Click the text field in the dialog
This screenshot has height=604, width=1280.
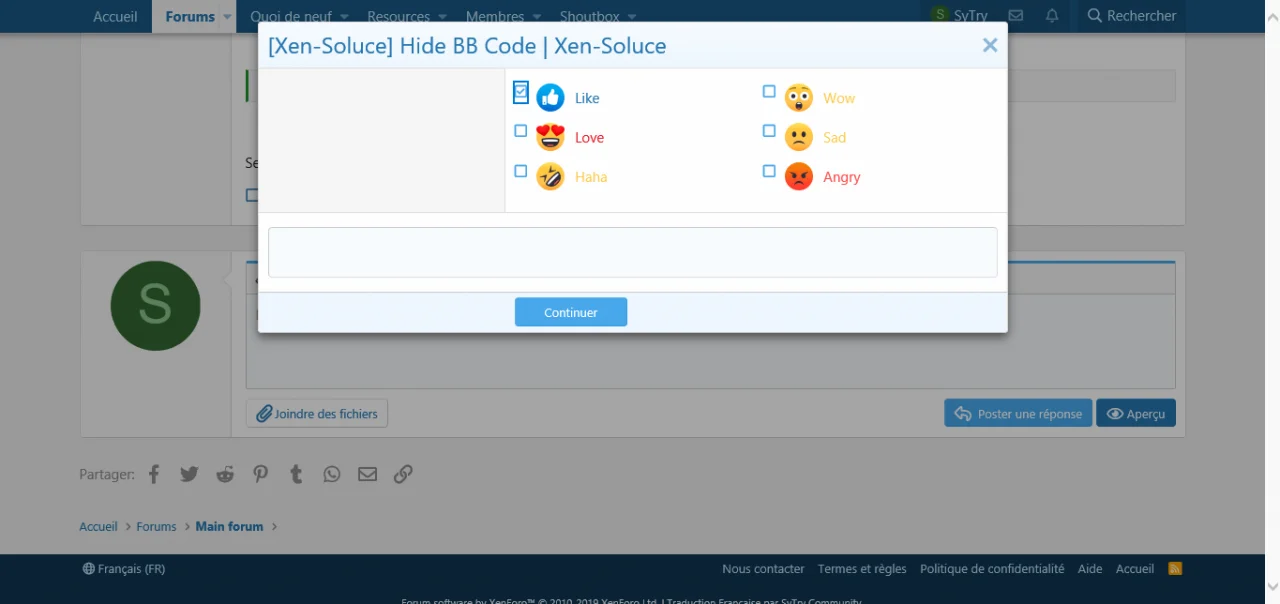click(632, 252)
